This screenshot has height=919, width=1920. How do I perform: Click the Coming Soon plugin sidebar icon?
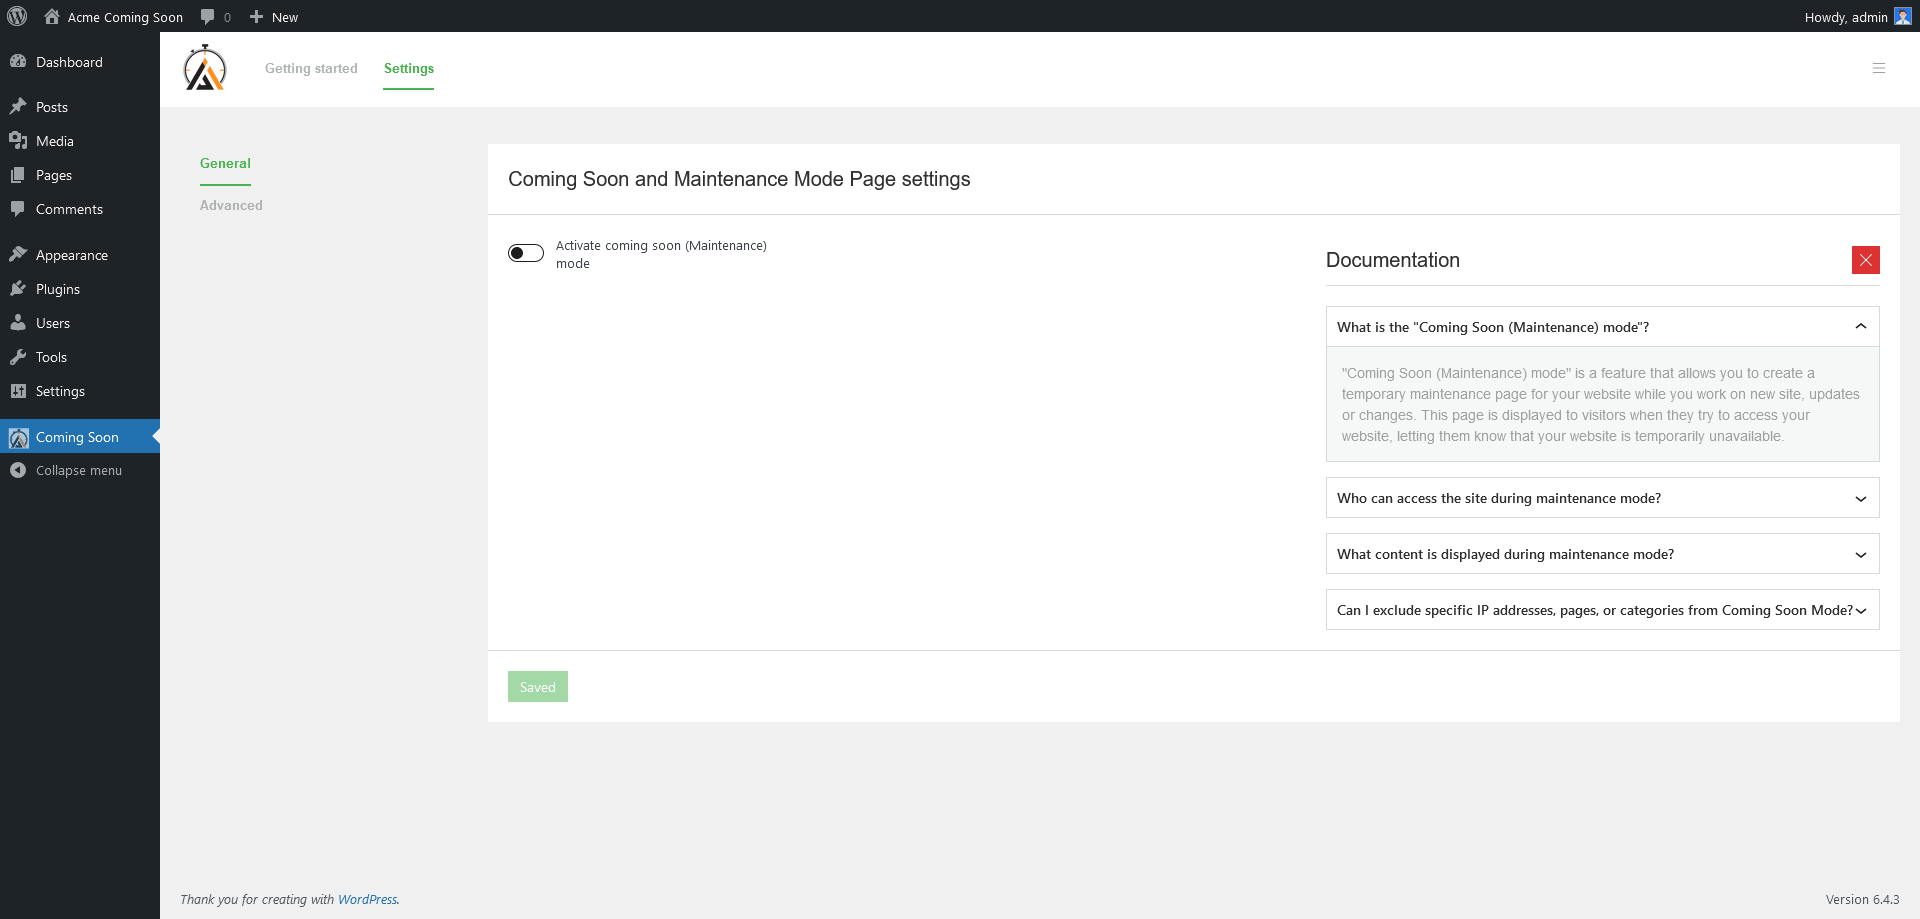click(x=18, y=437)
